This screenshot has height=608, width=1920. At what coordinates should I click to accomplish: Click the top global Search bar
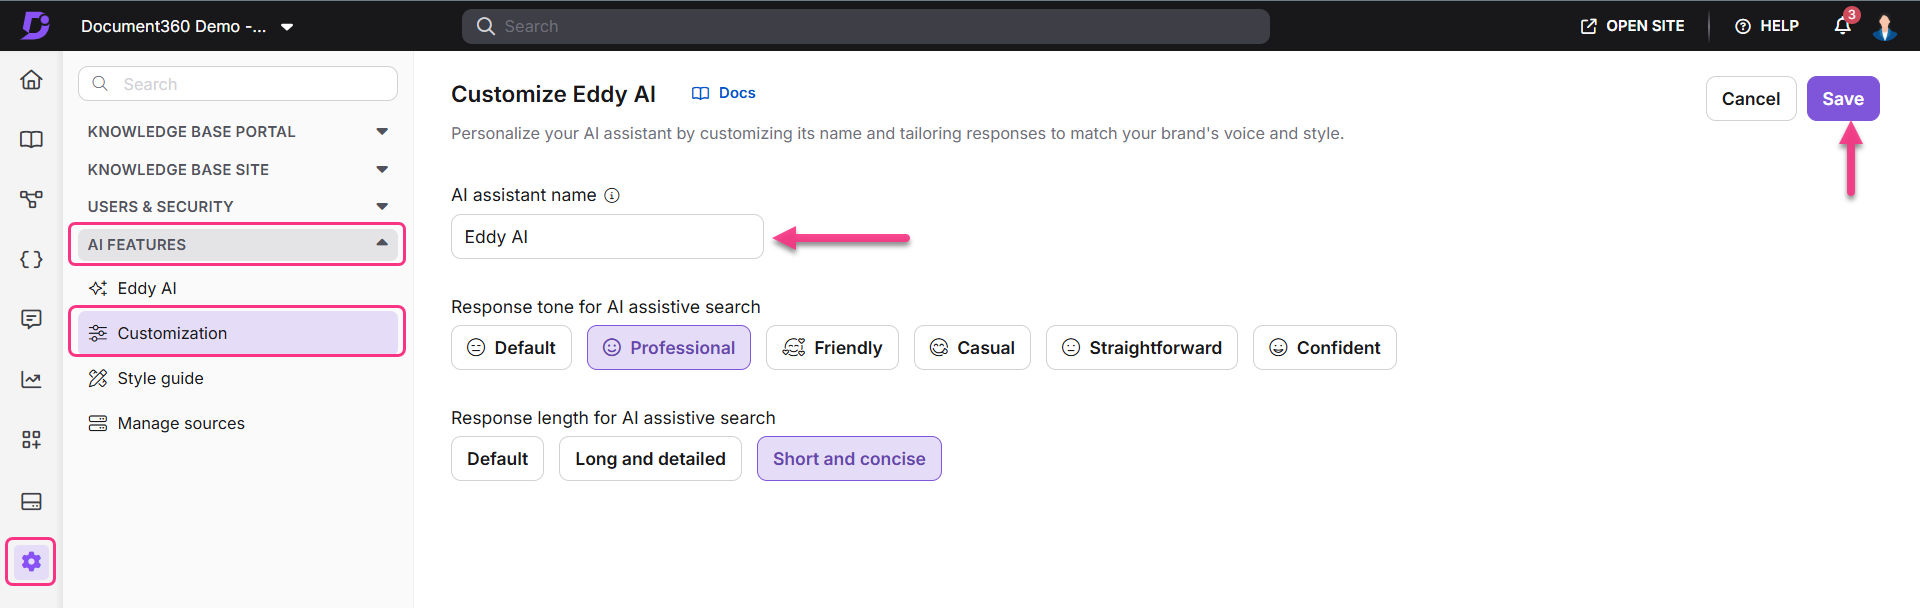[866, 26]
